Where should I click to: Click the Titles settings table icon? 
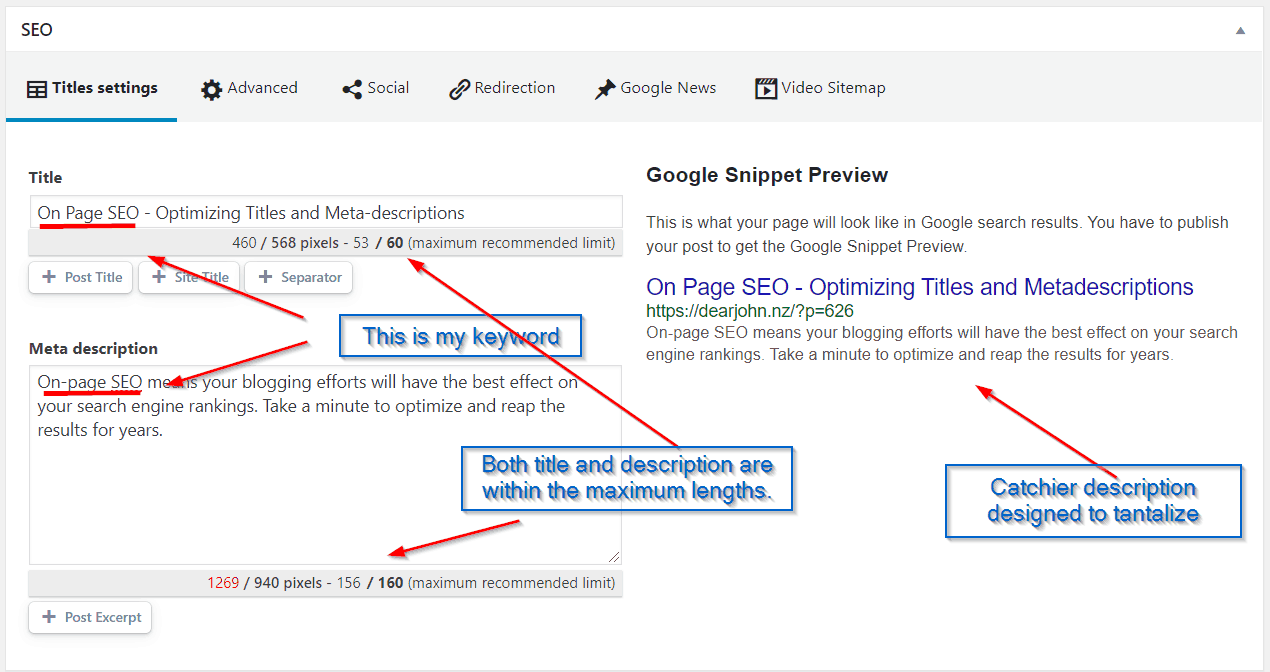(x=37, y=89)
